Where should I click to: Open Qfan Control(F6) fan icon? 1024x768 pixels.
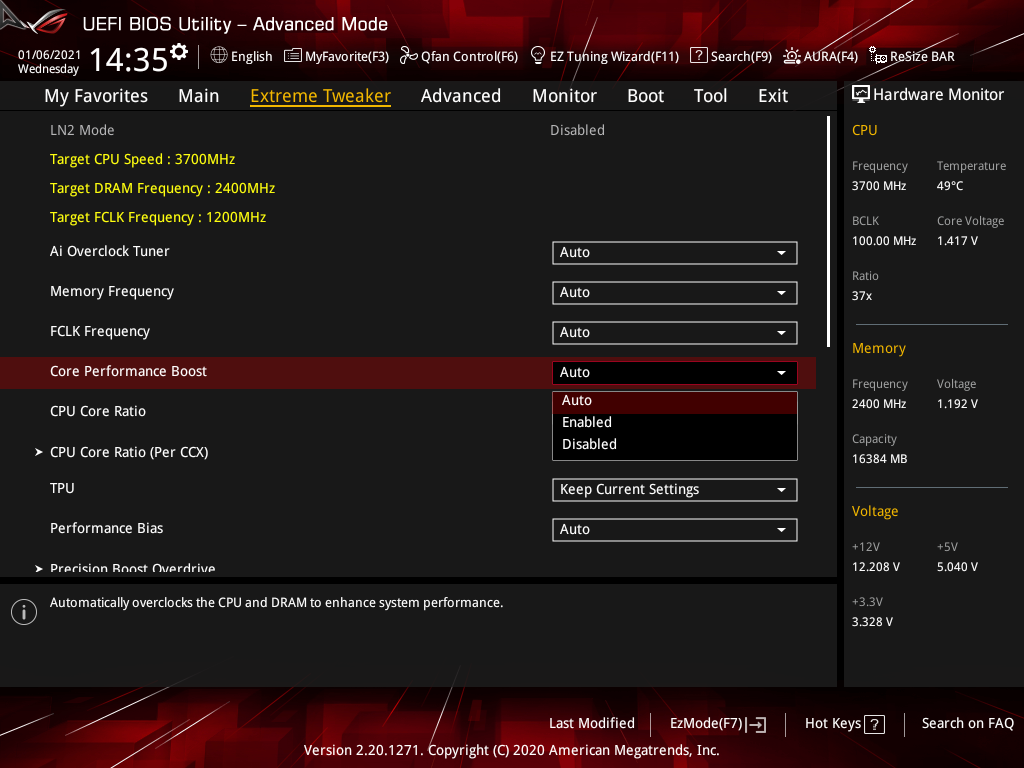coord(408,56)
